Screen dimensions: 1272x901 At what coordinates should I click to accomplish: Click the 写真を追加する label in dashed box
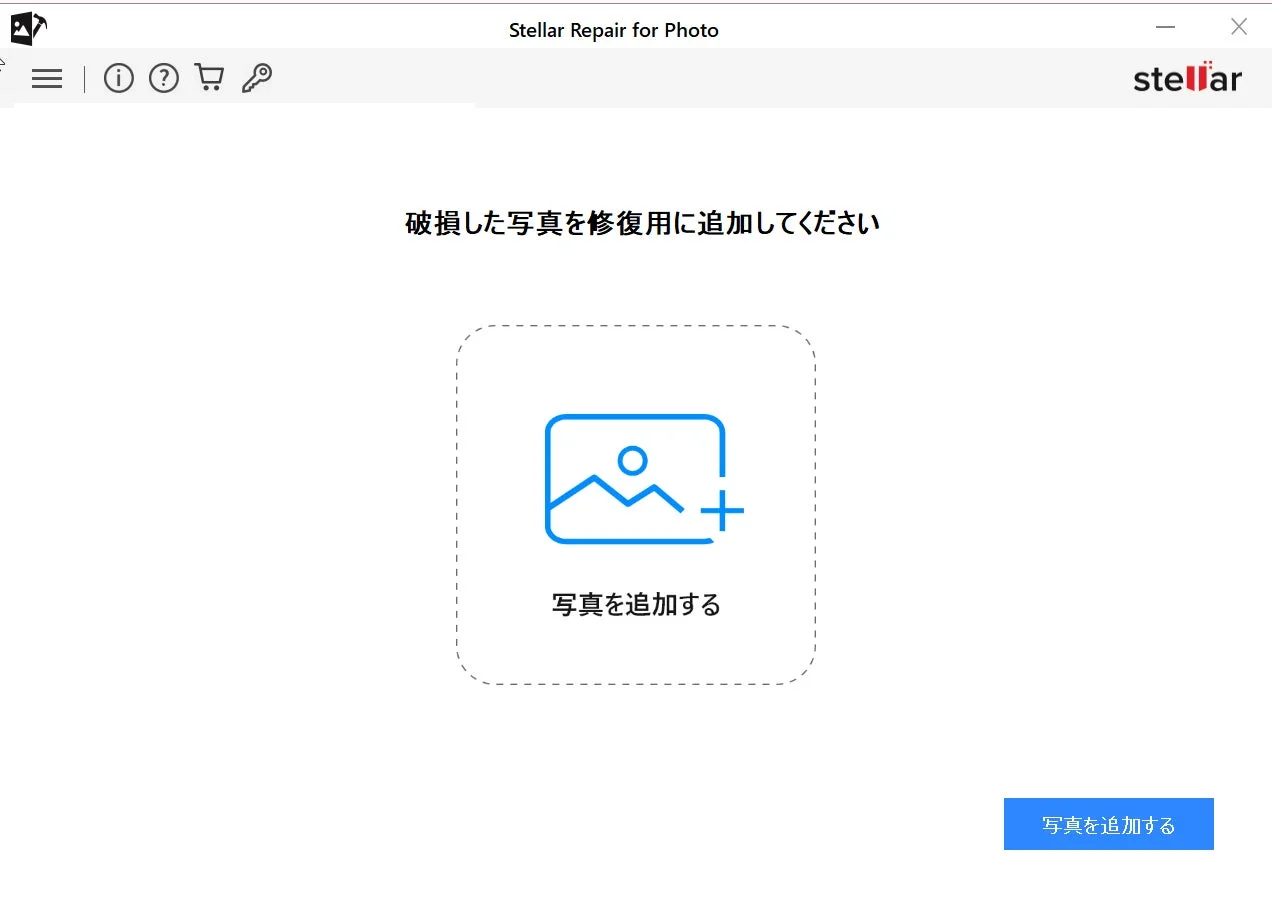tap(636, 604)
